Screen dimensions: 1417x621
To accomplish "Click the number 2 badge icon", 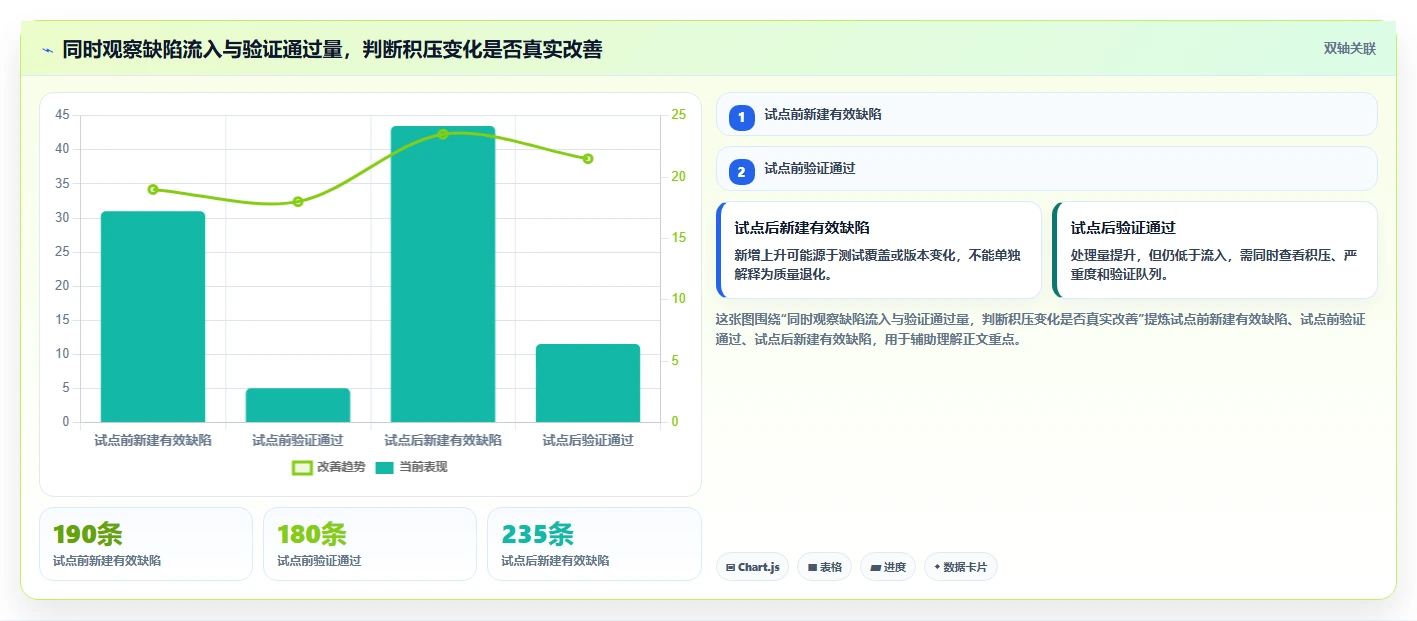I will click(741, 171).
